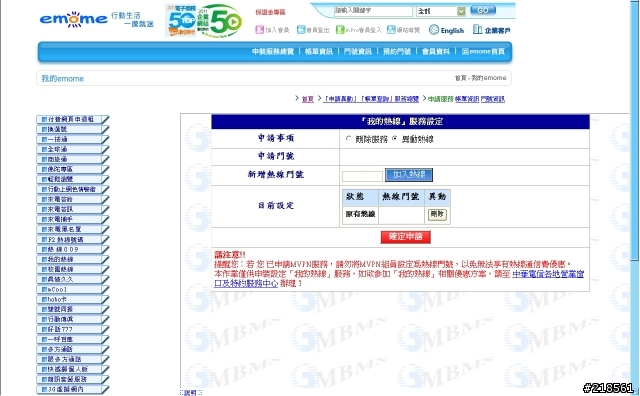Click the red 確定申請 button

(x=405, y=237)
